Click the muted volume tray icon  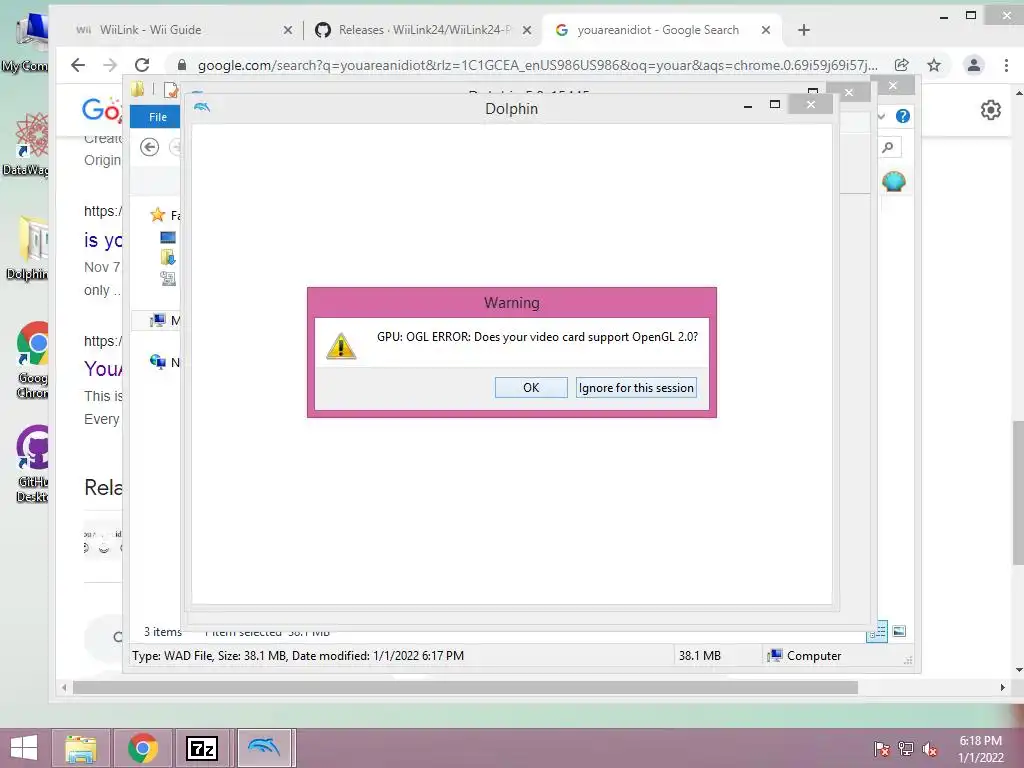(x=930, y=749)
